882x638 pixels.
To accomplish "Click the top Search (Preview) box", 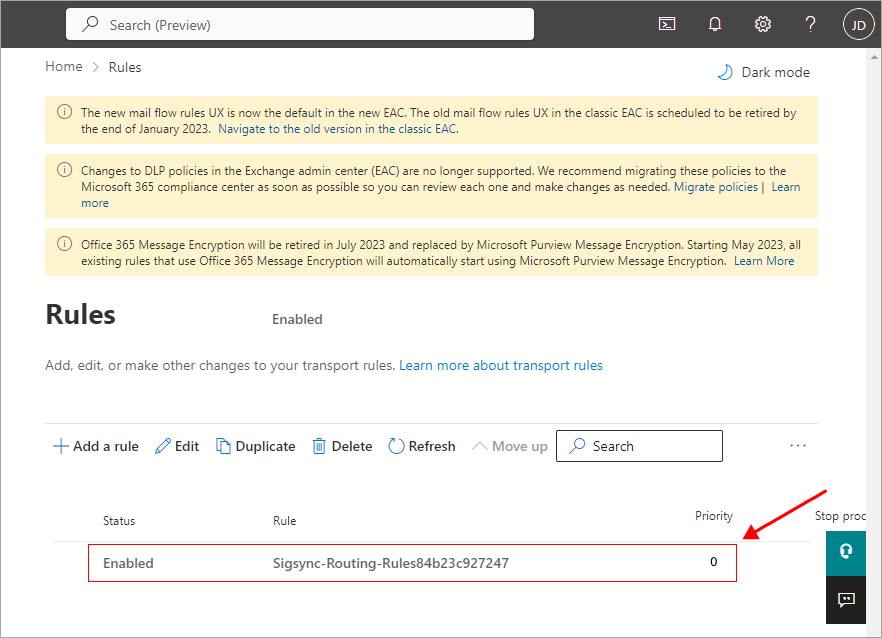I will [x=300, y=24].
